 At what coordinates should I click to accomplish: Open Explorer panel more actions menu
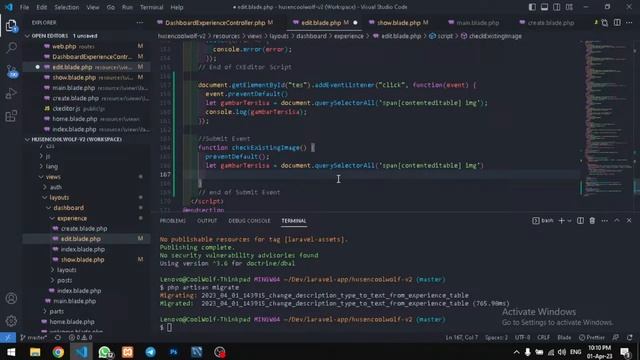140,23
